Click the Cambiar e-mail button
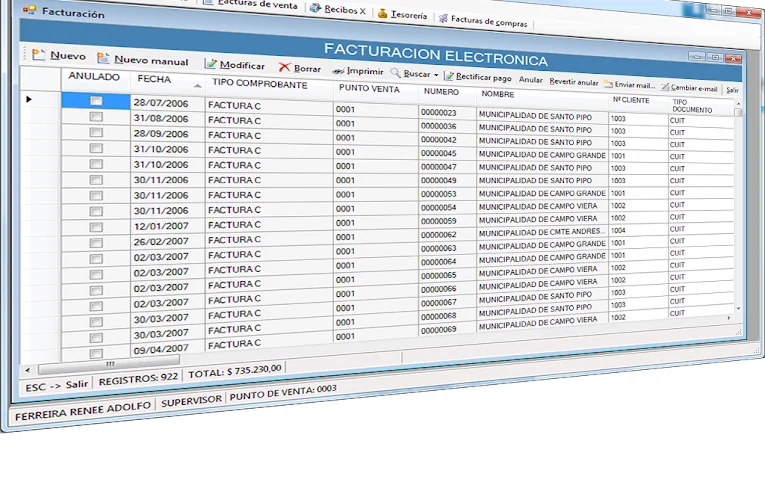Screen dimensions: 765x500 689,88
